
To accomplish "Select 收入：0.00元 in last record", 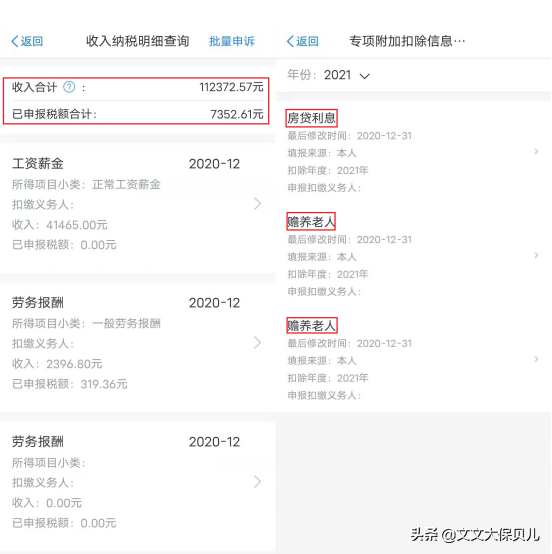I will coord(47,503).
